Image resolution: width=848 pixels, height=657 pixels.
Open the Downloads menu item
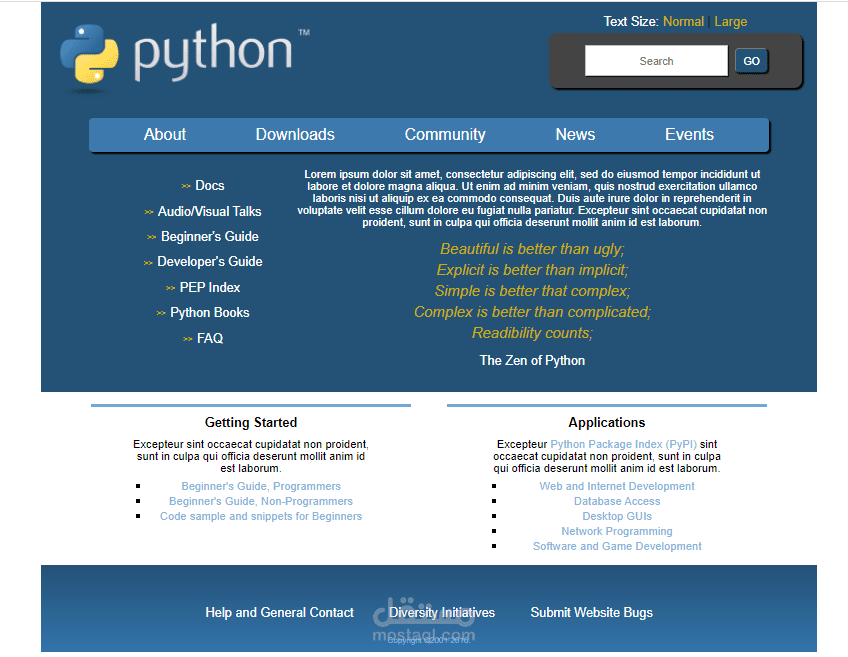295,135
